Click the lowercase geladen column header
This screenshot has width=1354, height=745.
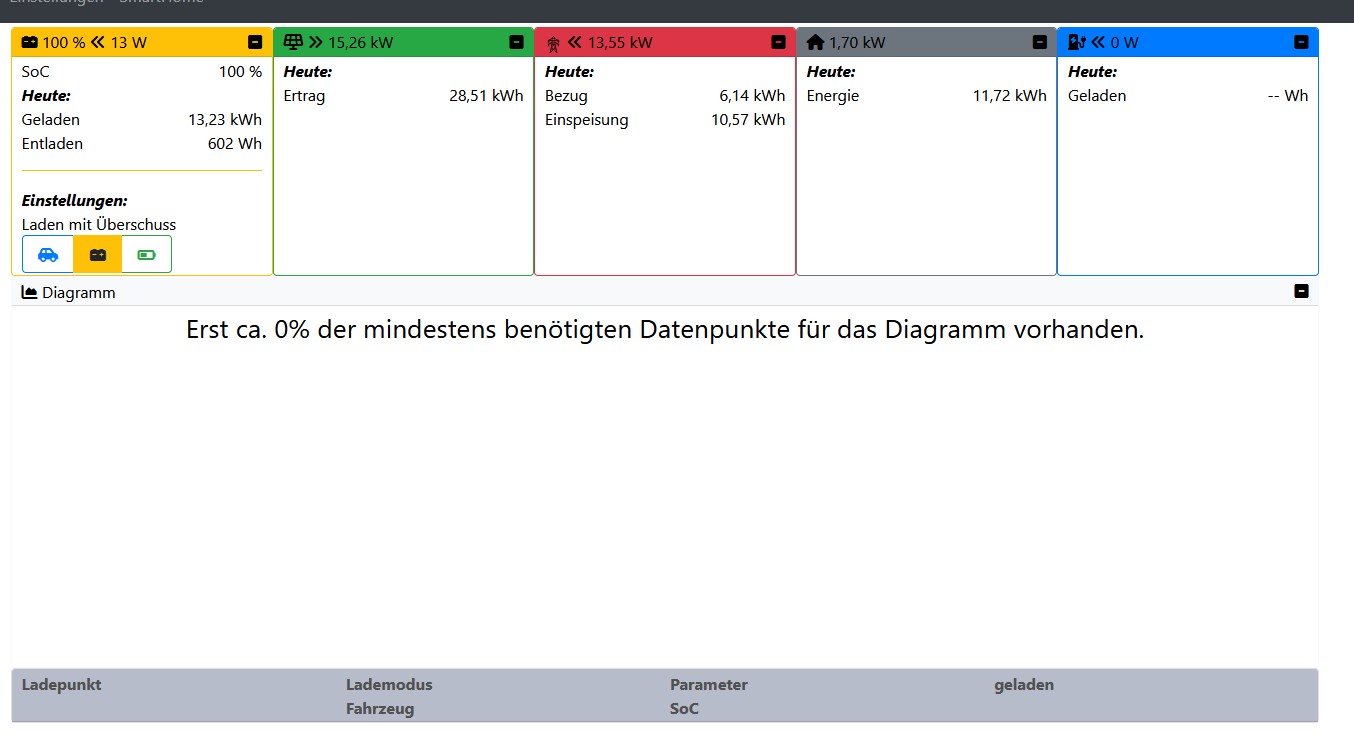(x=1024, y=685)
